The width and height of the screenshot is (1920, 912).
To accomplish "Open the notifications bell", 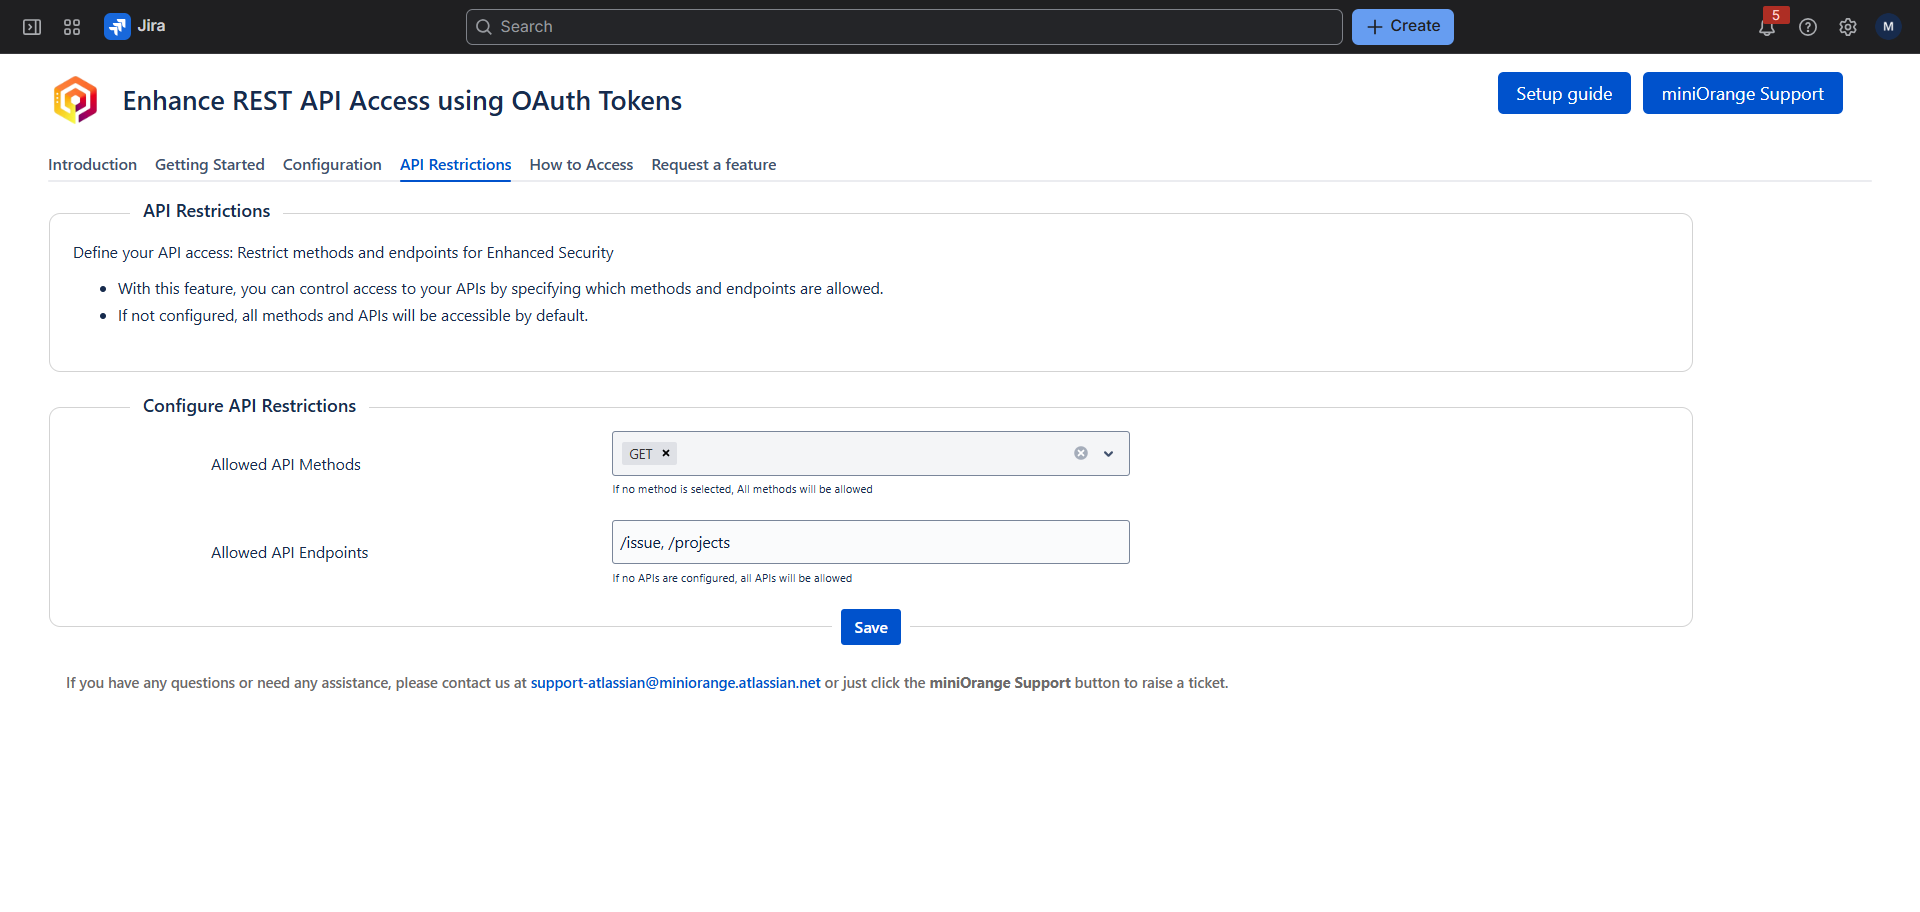I will point(1767,27).
